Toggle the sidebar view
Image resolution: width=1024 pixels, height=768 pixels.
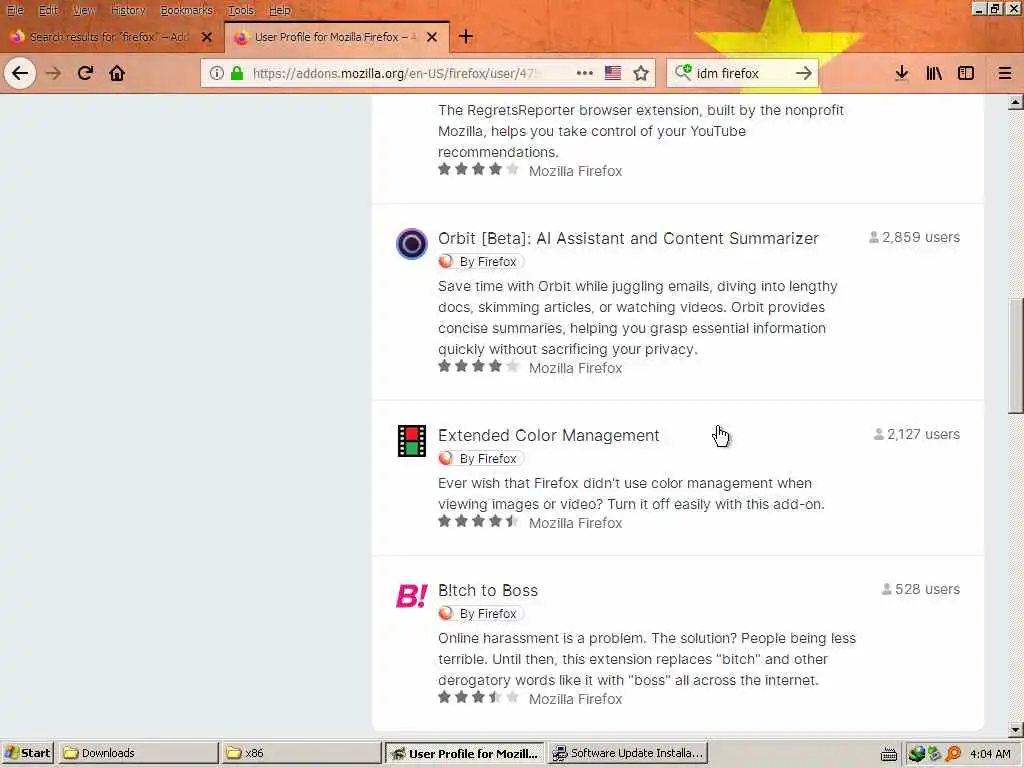click(966, 73)
